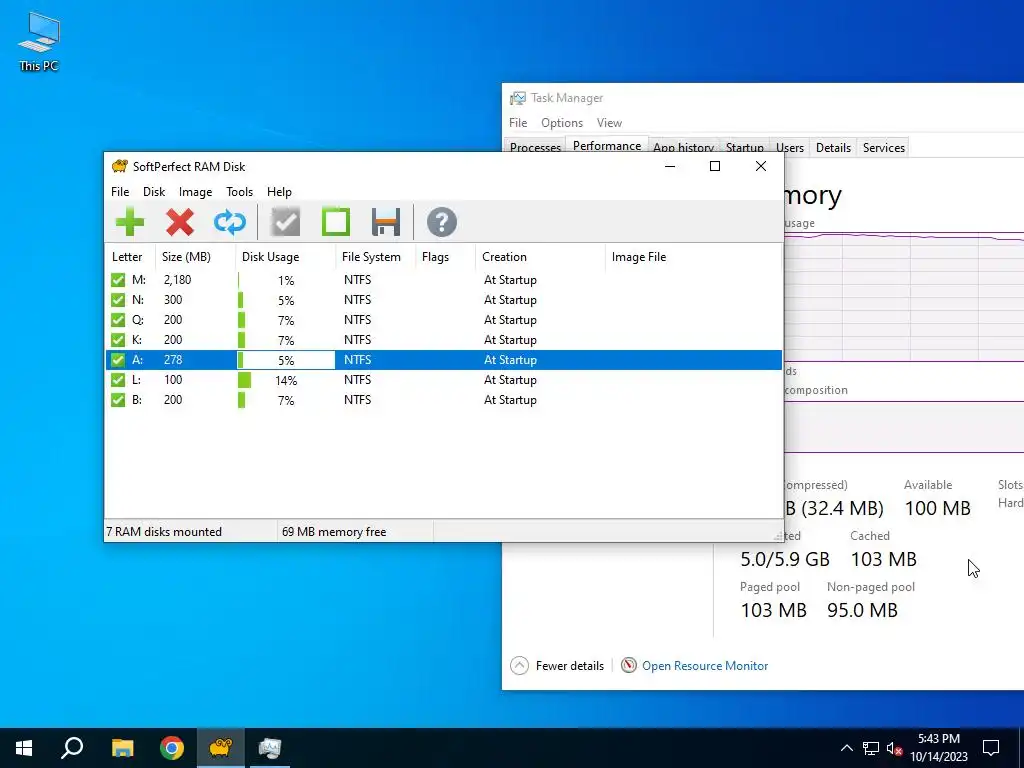Open the notification center icon
The height and width of the screenshot is (768, 1024).
click(991, 748)
